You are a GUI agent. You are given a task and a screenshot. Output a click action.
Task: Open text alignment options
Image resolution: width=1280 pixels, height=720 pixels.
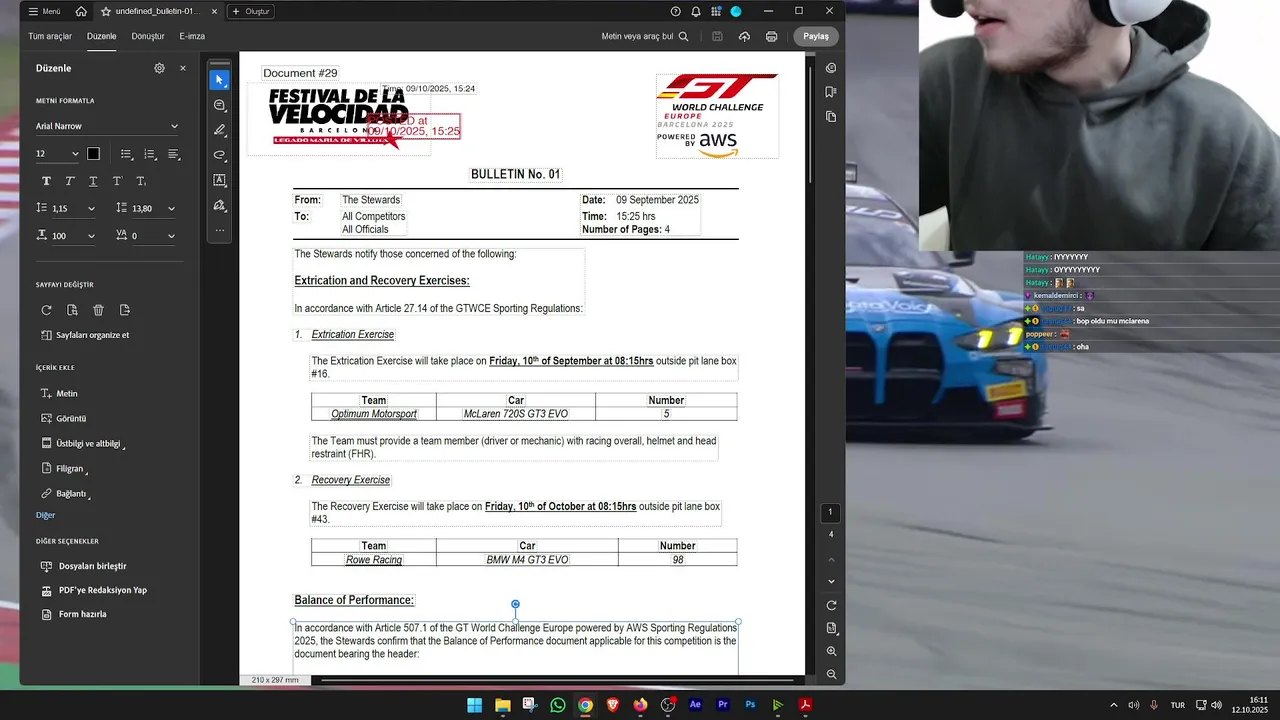coord(174,154)
